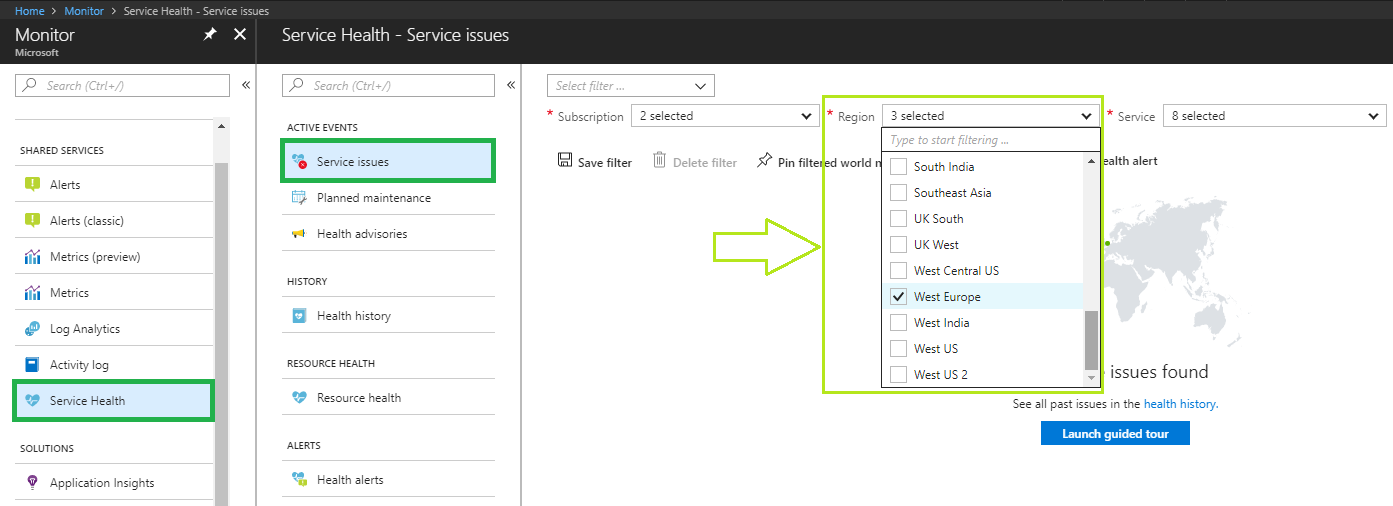Click the Health history icon
This screenshot has width=1393, height=506.
point(299,316)
